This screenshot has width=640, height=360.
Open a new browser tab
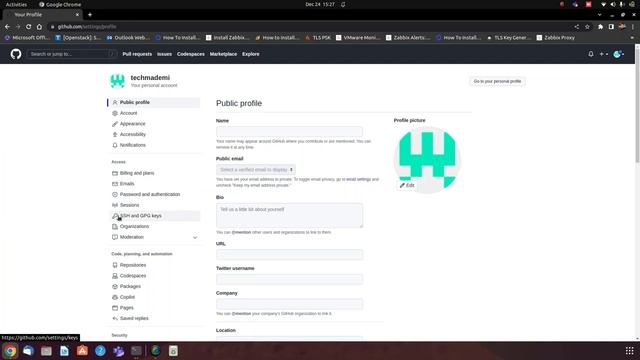tap(90, 15)
